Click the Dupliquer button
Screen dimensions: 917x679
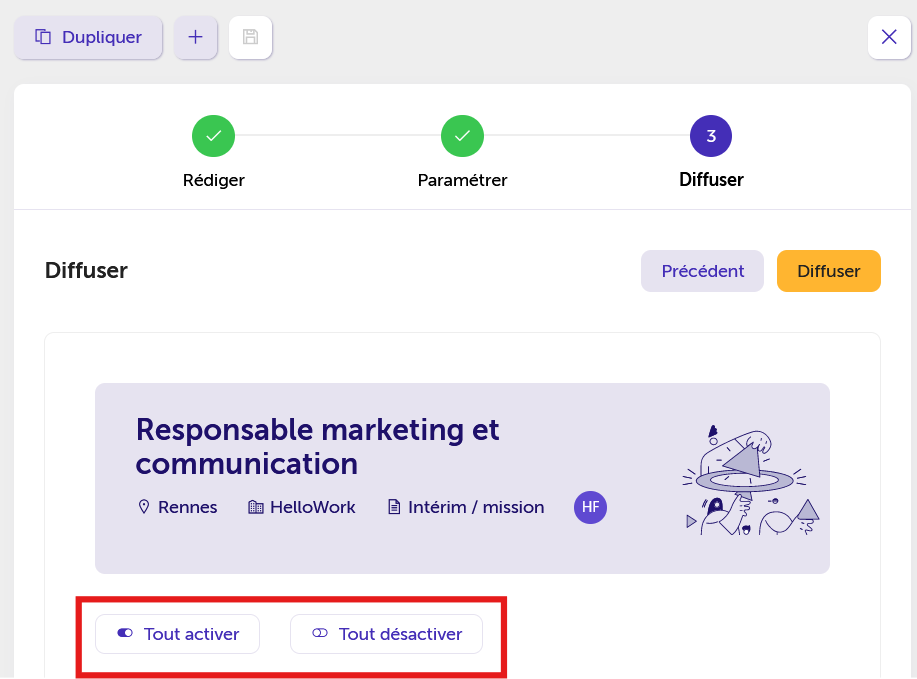[x=88, y=37]
